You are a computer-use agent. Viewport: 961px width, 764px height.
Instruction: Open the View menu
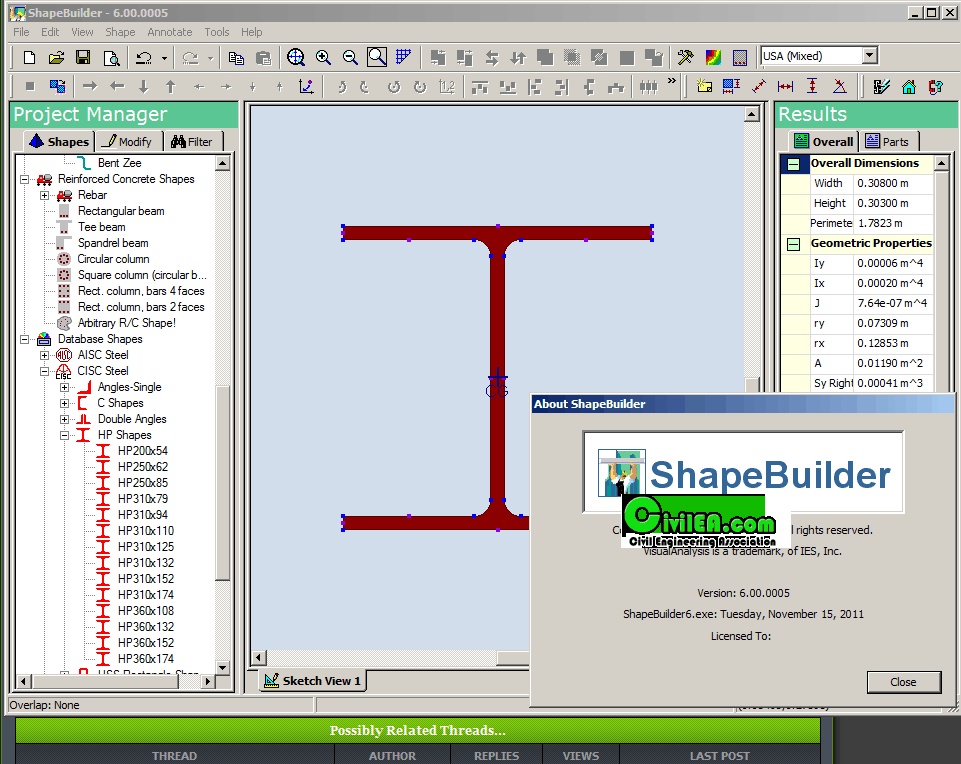[82, 32]
